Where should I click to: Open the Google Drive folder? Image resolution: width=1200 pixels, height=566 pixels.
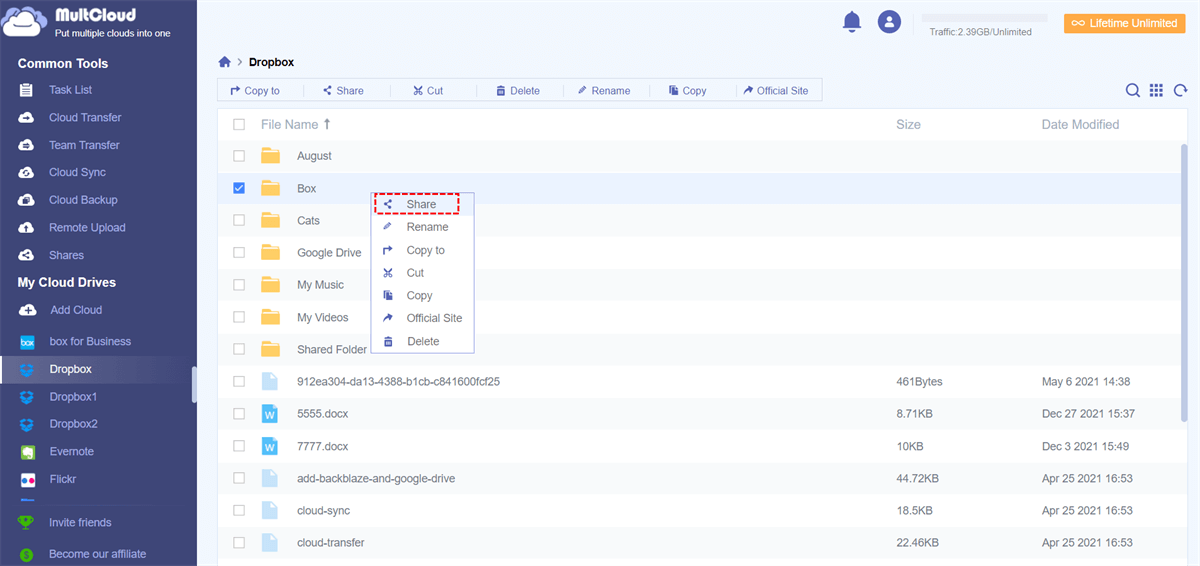click(329, 253)
